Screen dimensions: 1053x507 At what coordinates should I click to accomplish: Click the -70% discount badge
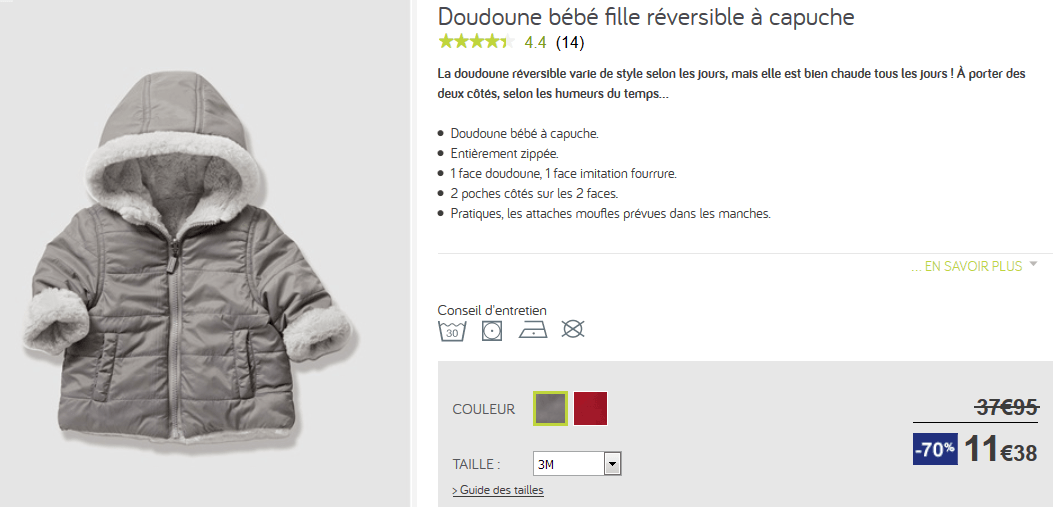936,450
